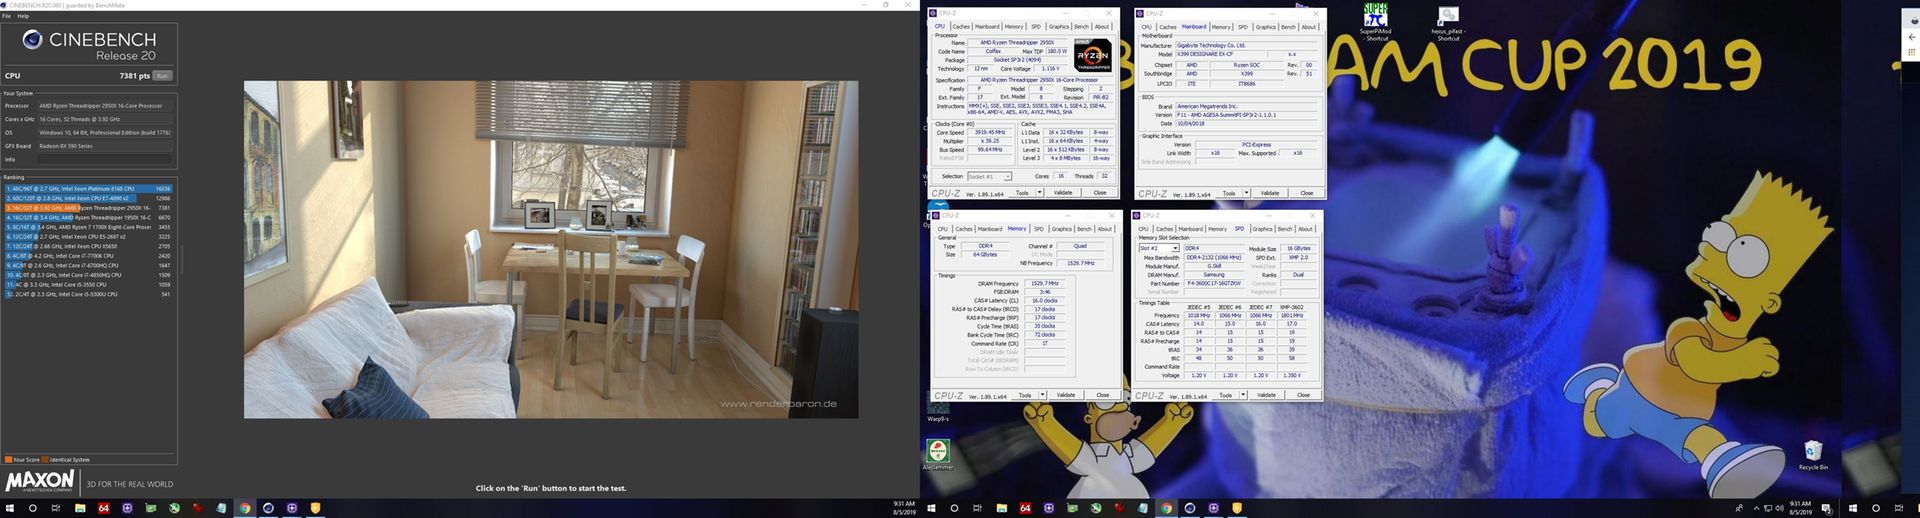Select the Ryzen 7 1700X ranking row
This screenshot has width=1920, height=518.
[x=88, y=227]
